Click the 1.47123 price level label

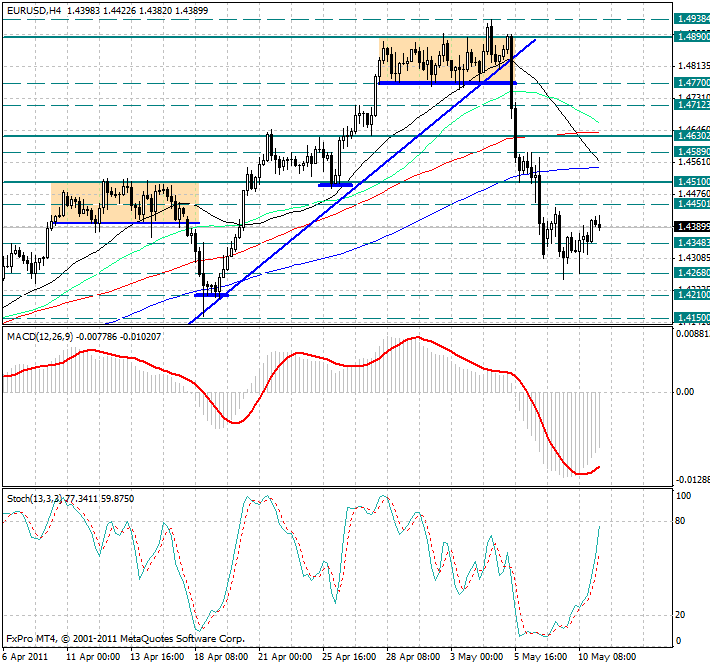[x=692, y=105]
